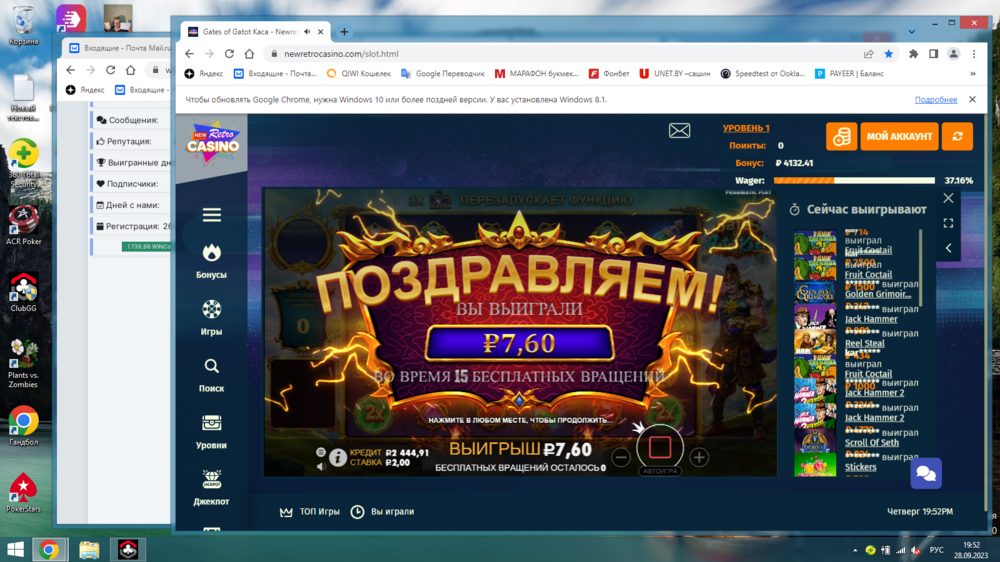Open the hamburger menu in casino sidebar
The width and height of the screenshot is (1000, 562).
tap(211, 215)
